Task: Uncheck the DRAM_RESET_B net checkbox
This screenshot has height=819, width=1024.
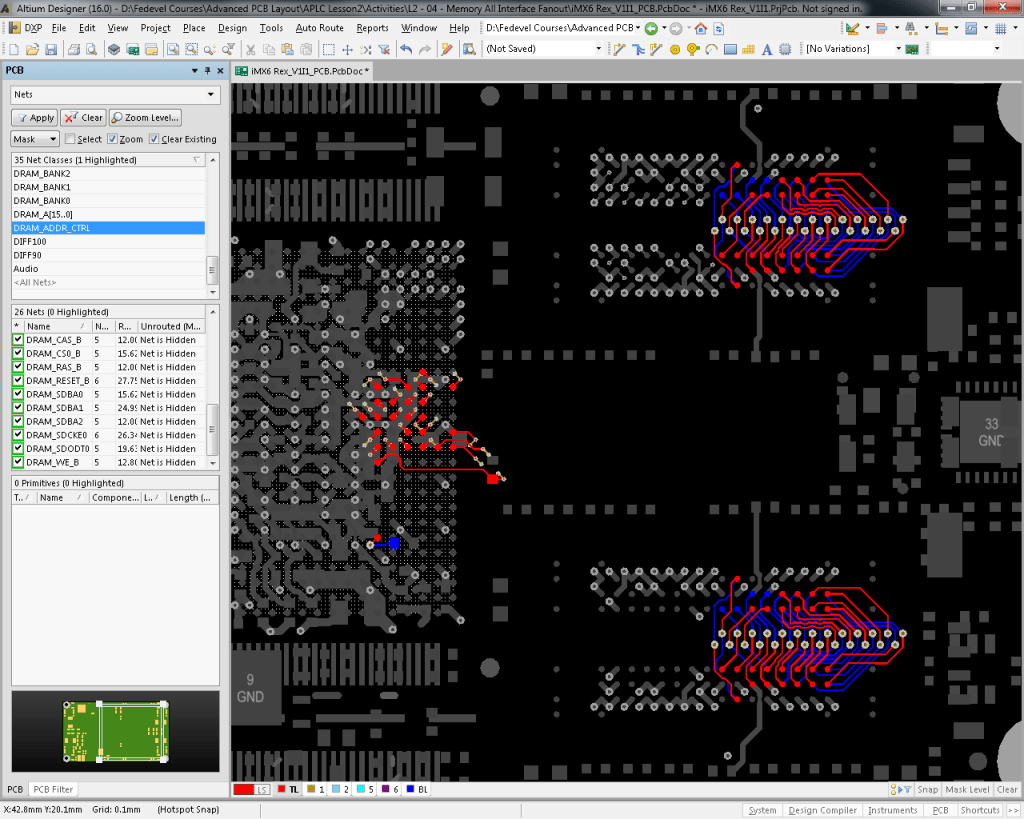Action: [x=18, y=381]
